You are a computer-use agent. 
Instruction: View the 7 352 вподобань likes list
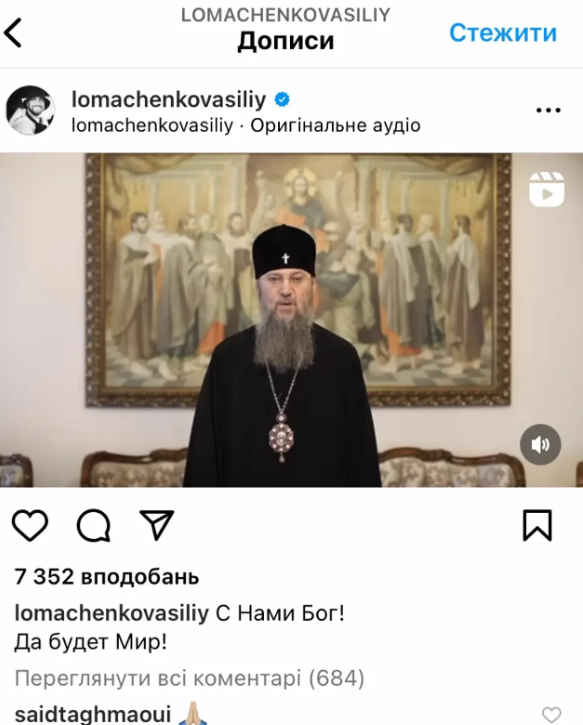107,577
